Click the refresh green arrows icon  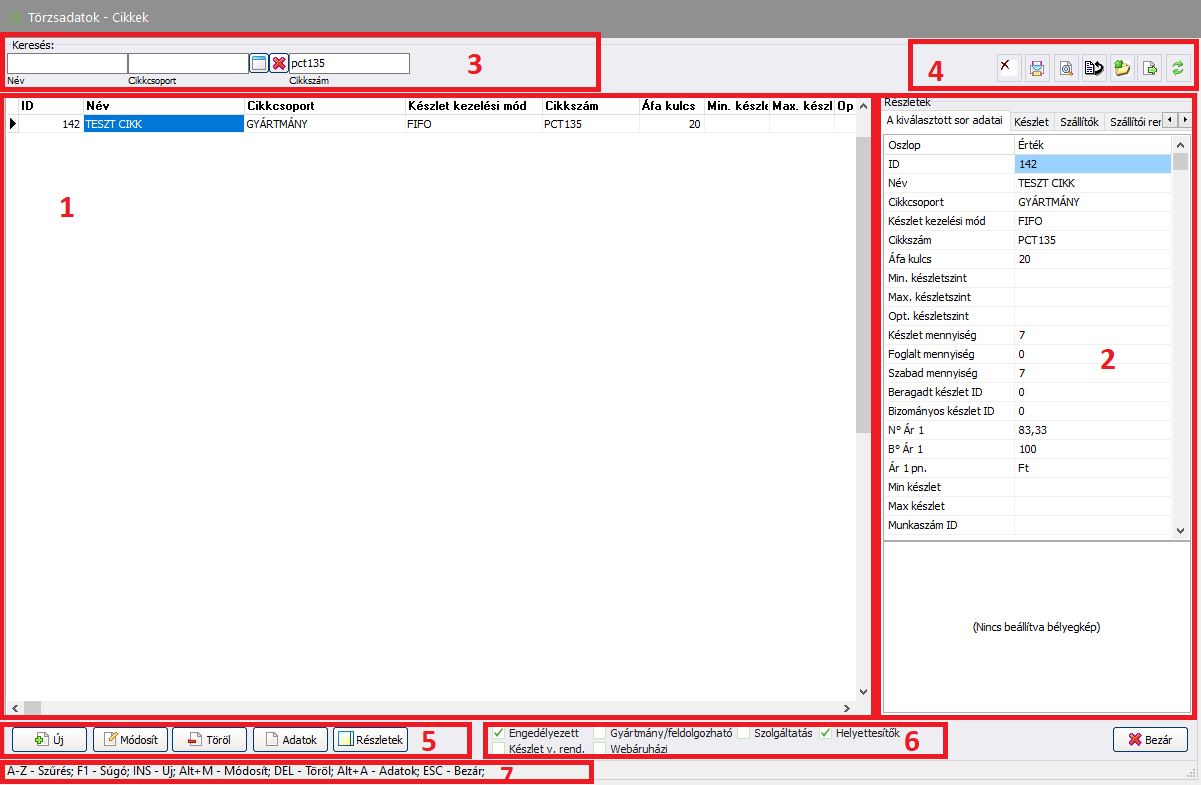1178,68
